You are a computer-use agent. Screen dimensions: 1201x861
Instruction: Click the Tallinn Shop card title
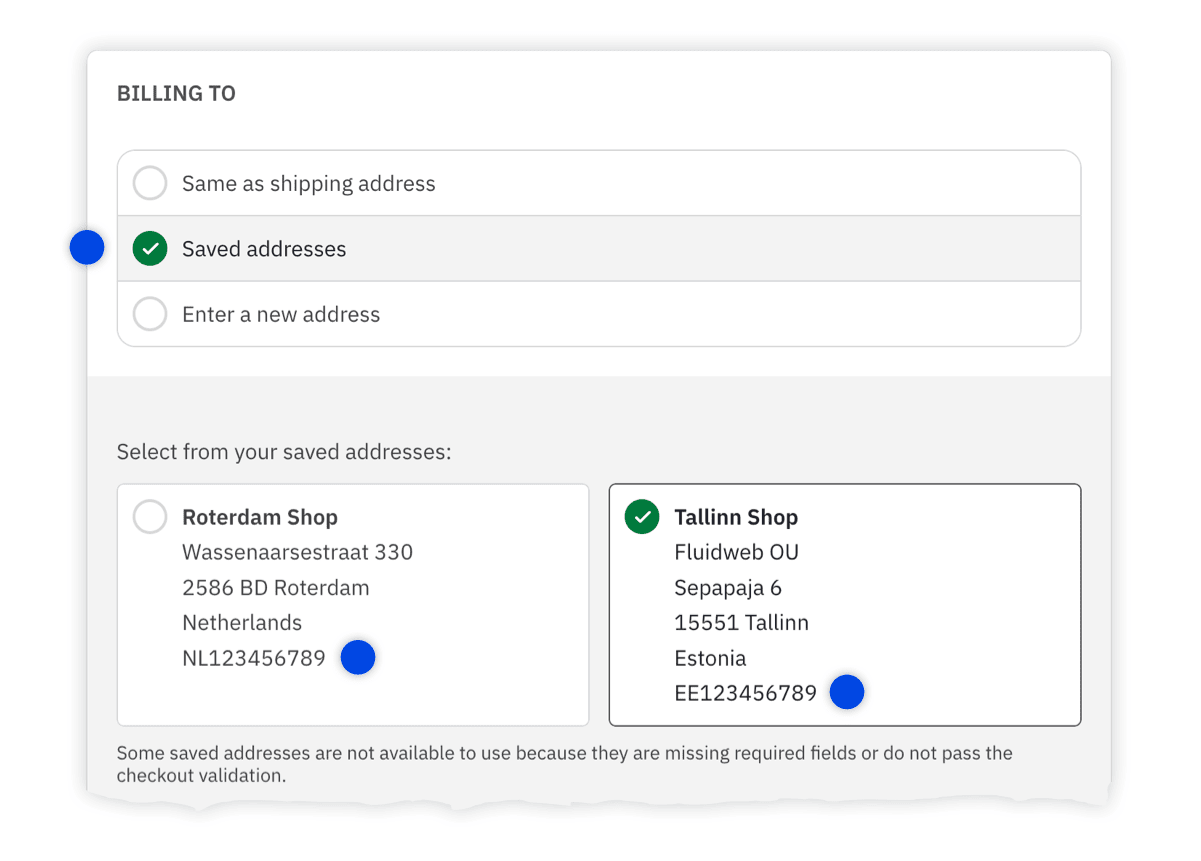(x=736, y=517)
